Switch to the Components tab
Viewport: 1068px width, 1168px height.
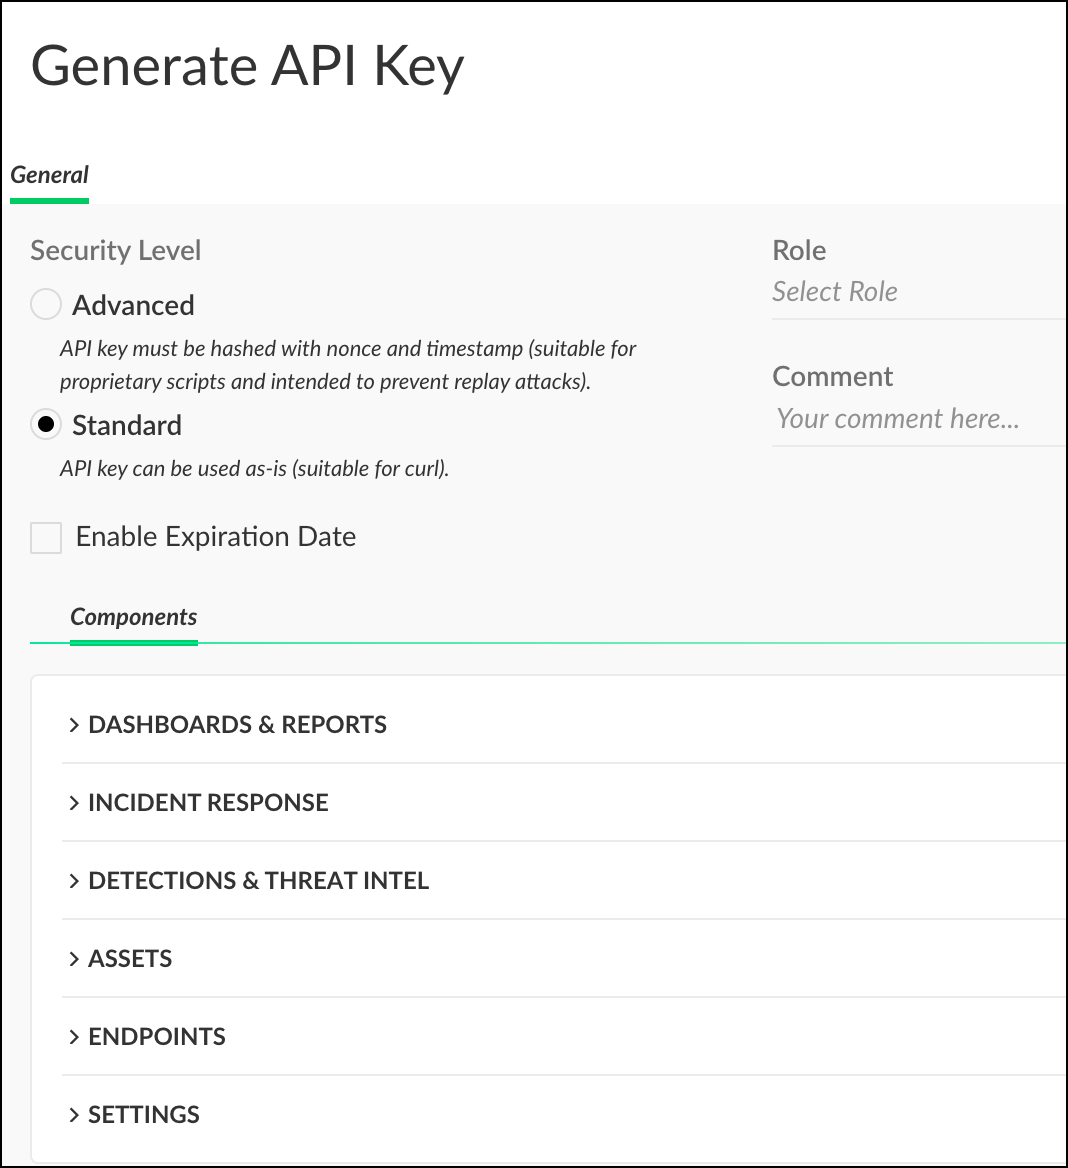click(x=134, y=617)
